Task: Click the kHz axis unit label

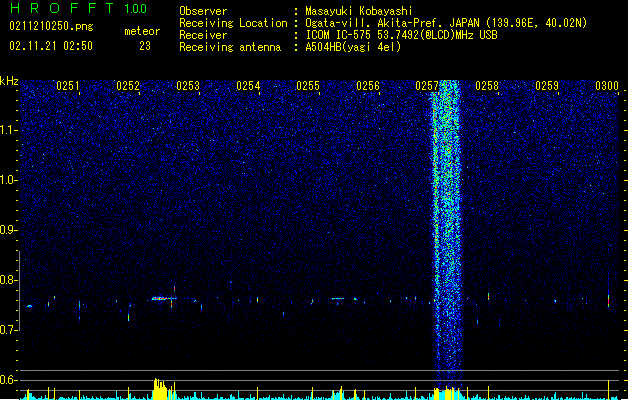Action: pyautogui.click(x=9, y=81)
